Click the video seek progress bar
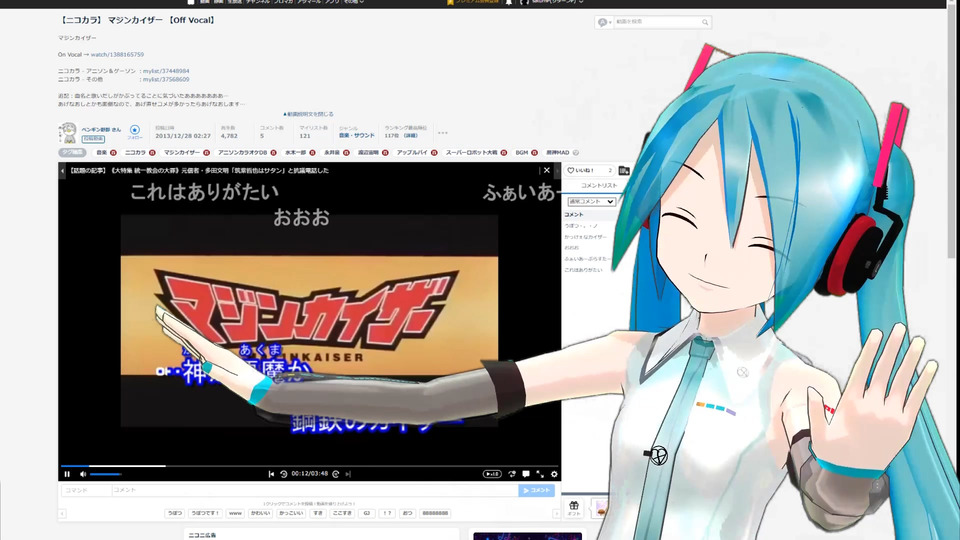 pos(309,466)
